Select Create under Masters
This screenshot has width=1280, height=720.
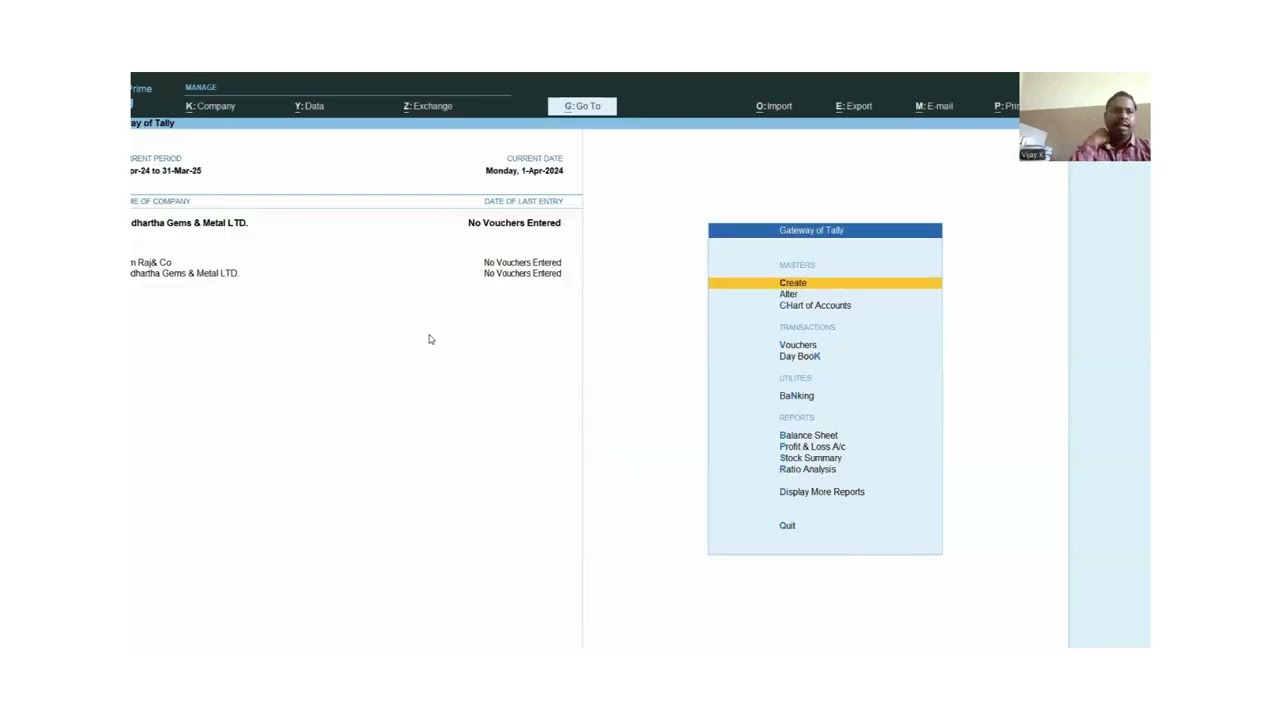tap(825, 283)
